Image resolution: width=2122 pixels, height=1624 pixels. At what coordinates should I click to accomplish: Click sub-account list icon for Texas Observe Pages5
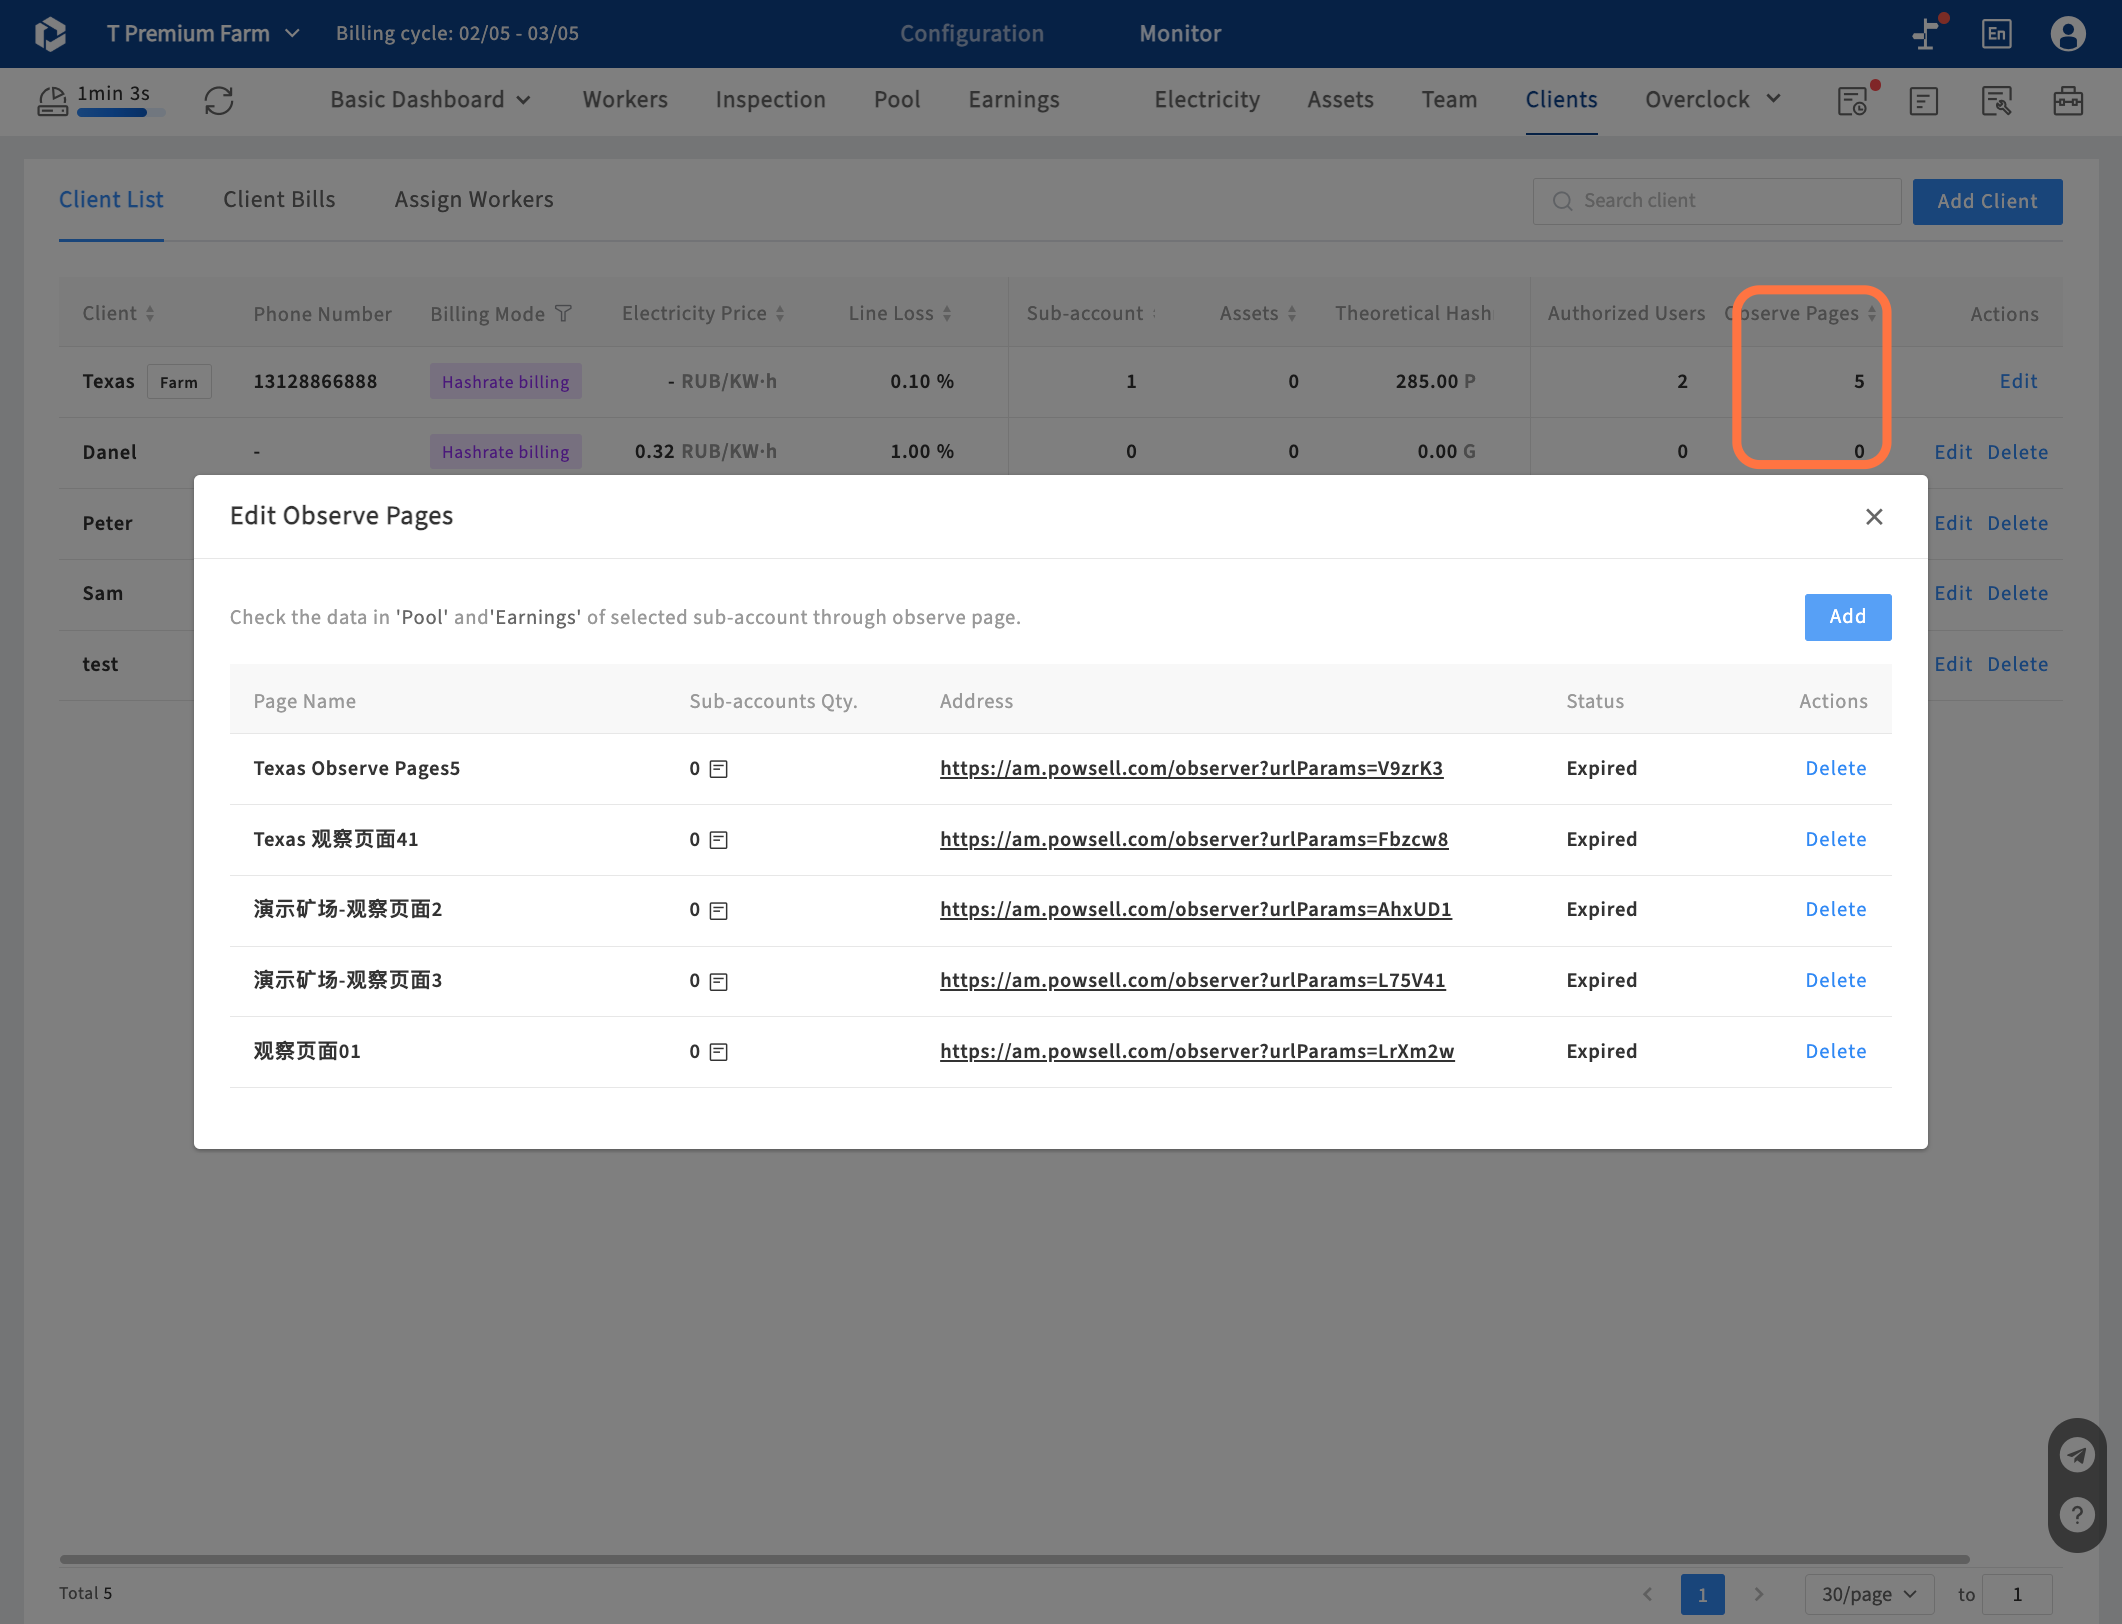pos(718,769)
